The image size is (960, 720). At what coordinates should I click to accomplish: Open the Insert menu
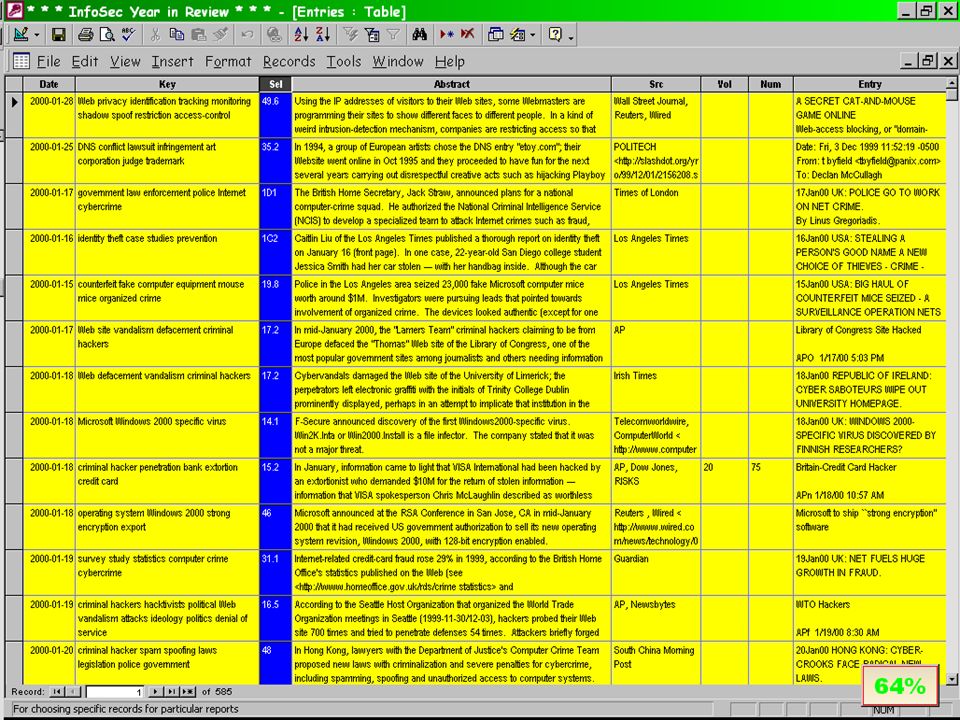tap(173, 61)
